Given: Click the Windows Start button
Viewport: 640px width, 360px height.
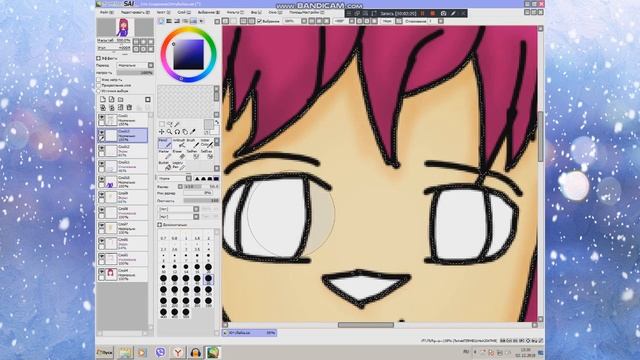Looking at the screenshot, I should click(x=105, y=352).
